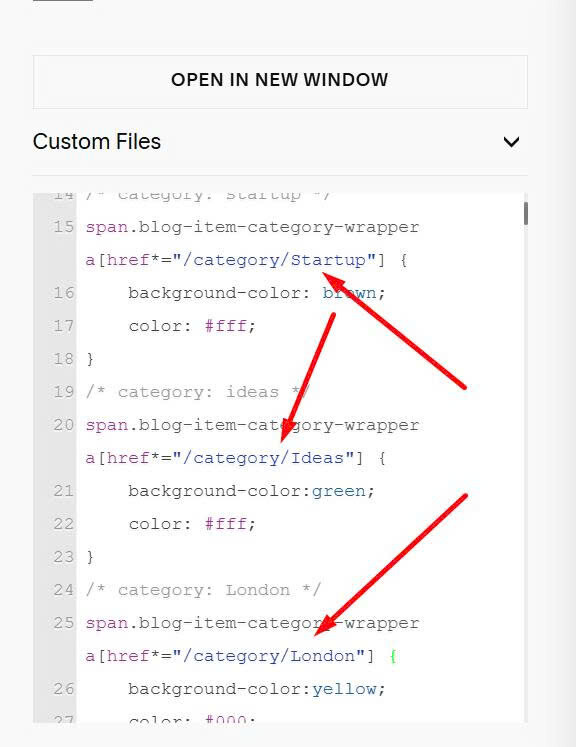Image resolution: width=576 pixels, height=747 pixels.
Task: Open the CSS editor in new window
Action: [x=280, y=81]
